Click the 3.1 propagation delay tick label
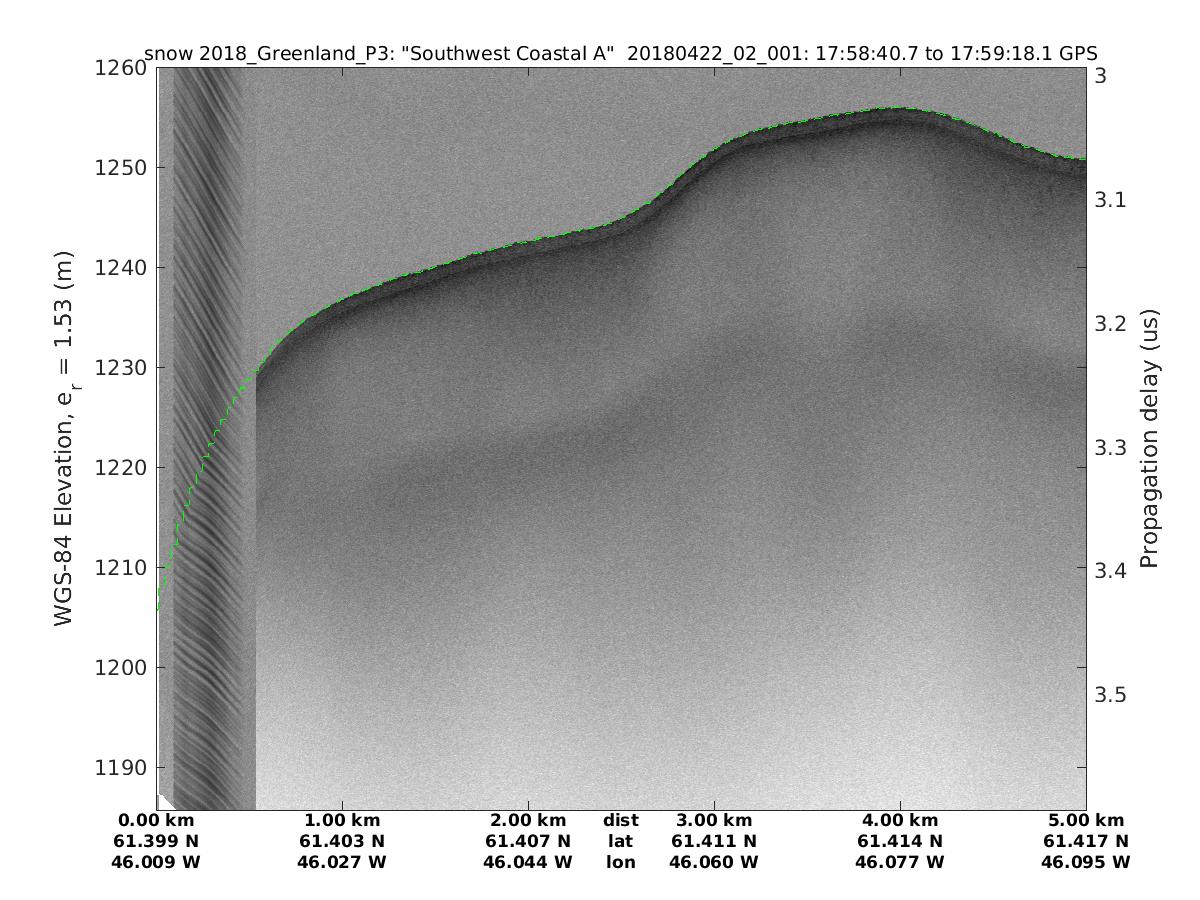Image resolution: width=1200 pixels, height=900 pixels. 1110,200
